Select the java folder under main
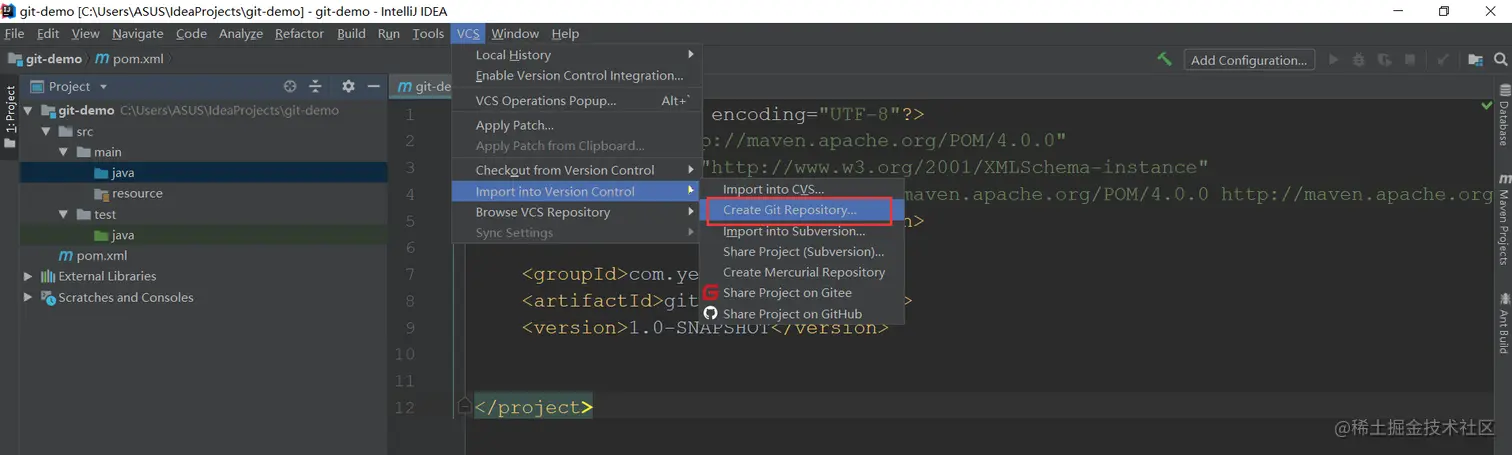The image size is (1512, 455). [123, 173]
